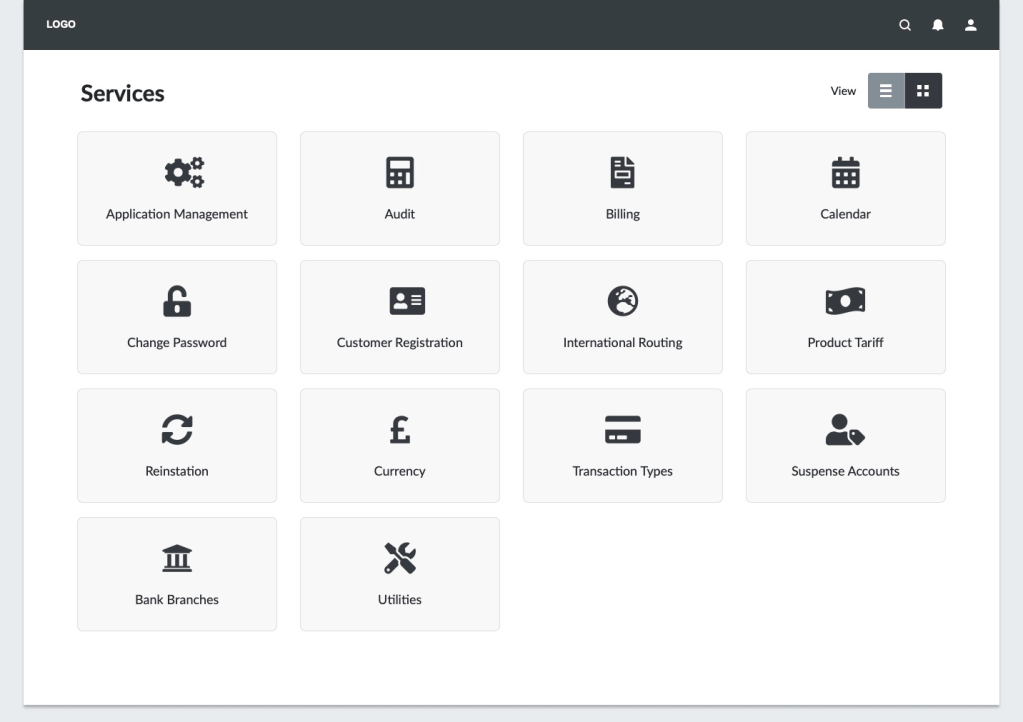The width and height of the screenshot is (1023, 722).
Task: Open the user profile icon
Action: tap(970, 25)
